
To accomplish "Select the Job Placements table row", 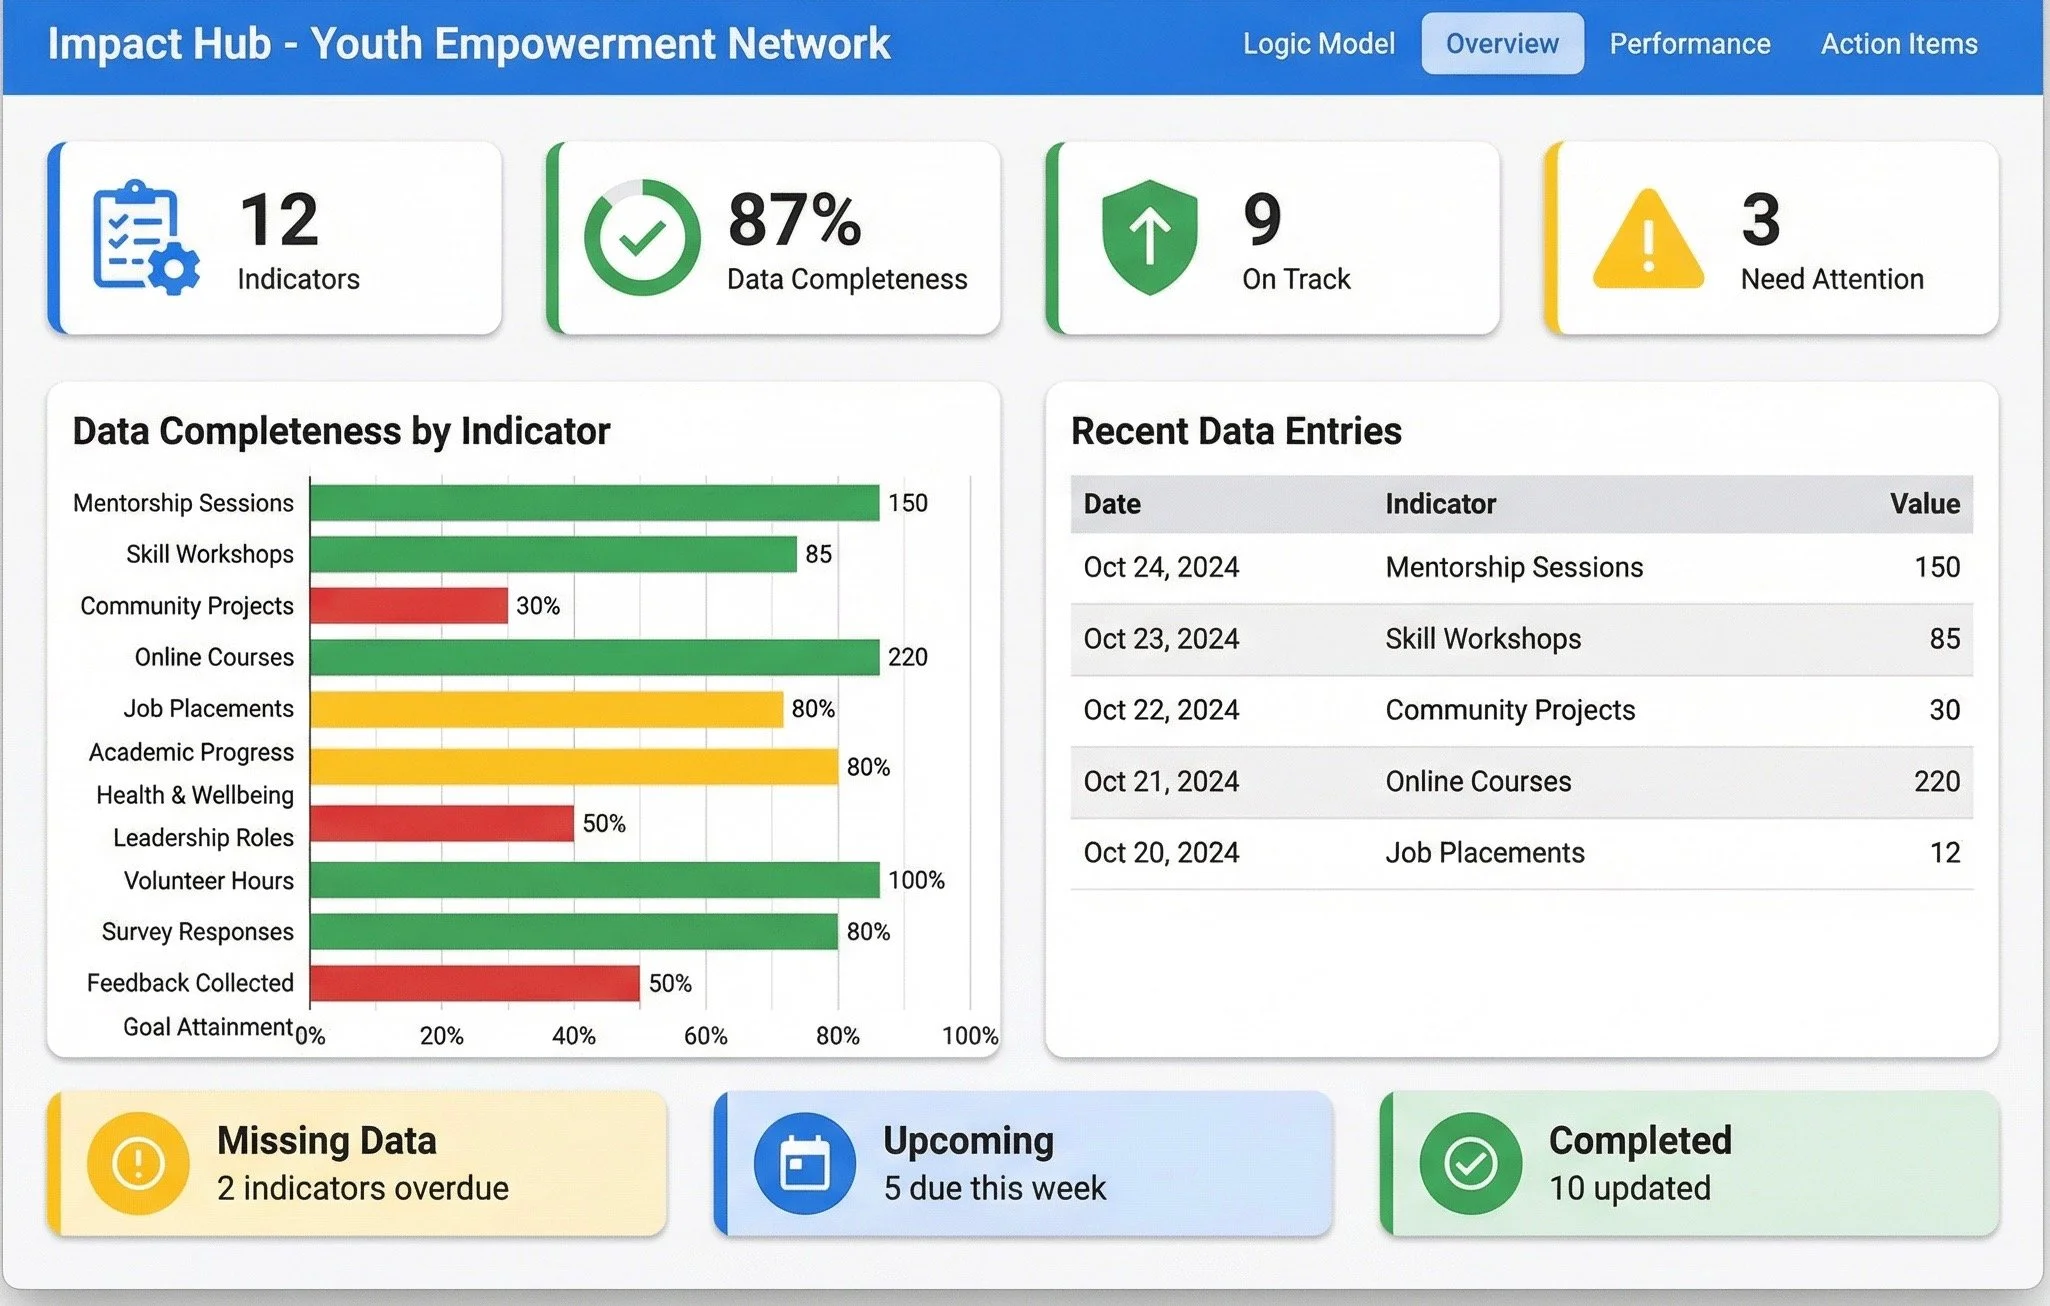I will (x=1520, y=853).
